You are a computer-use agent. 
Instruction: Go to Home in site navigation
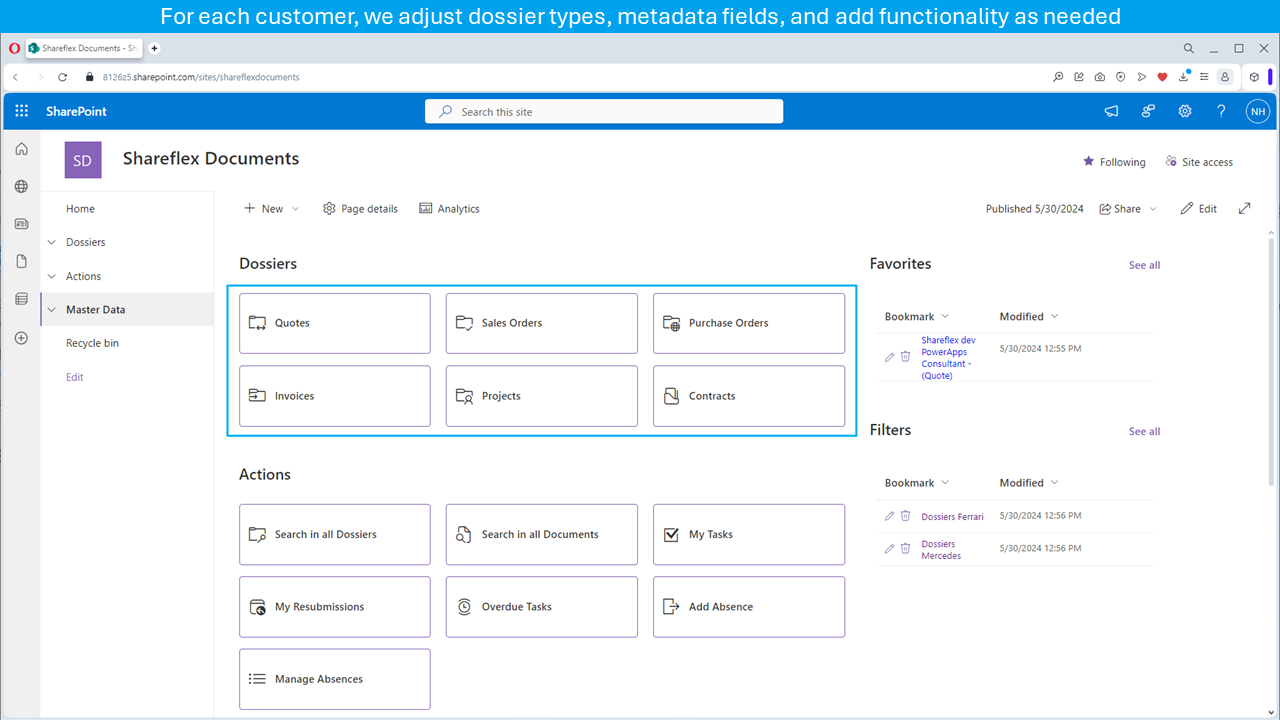[x=80, y=209]
